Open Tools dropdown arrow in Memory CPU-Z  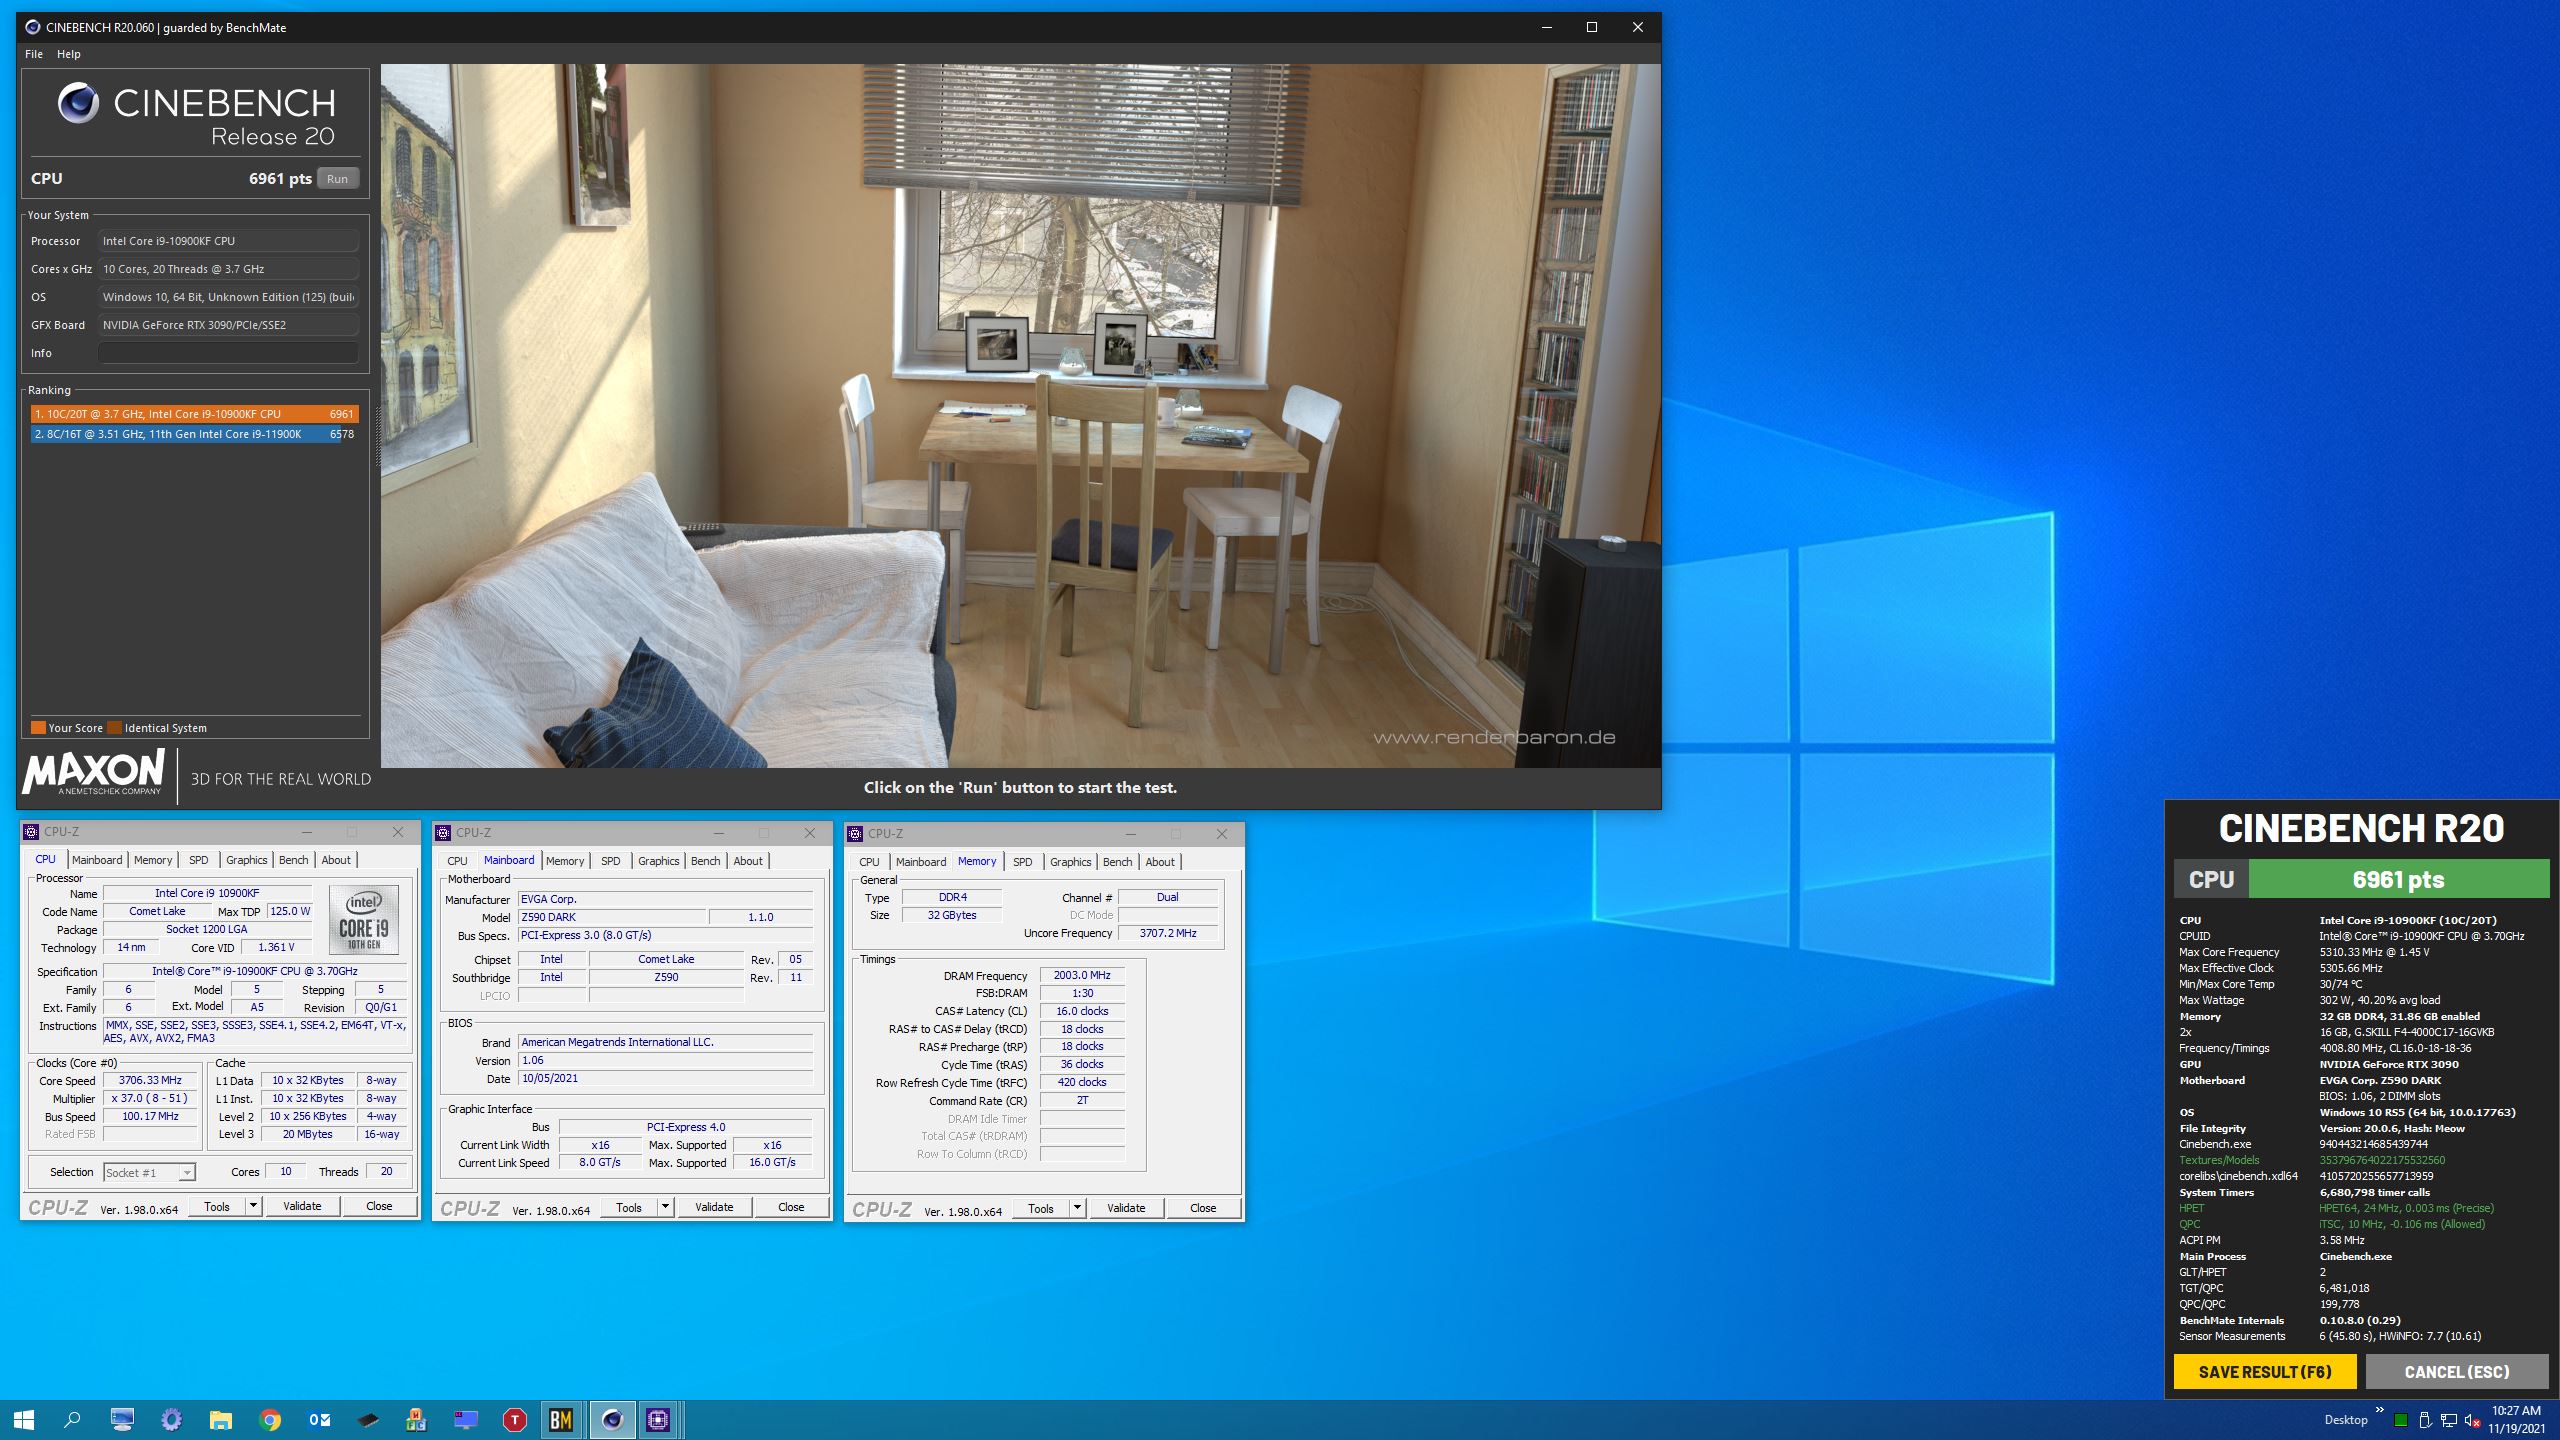click(x=1077, y=1208)
